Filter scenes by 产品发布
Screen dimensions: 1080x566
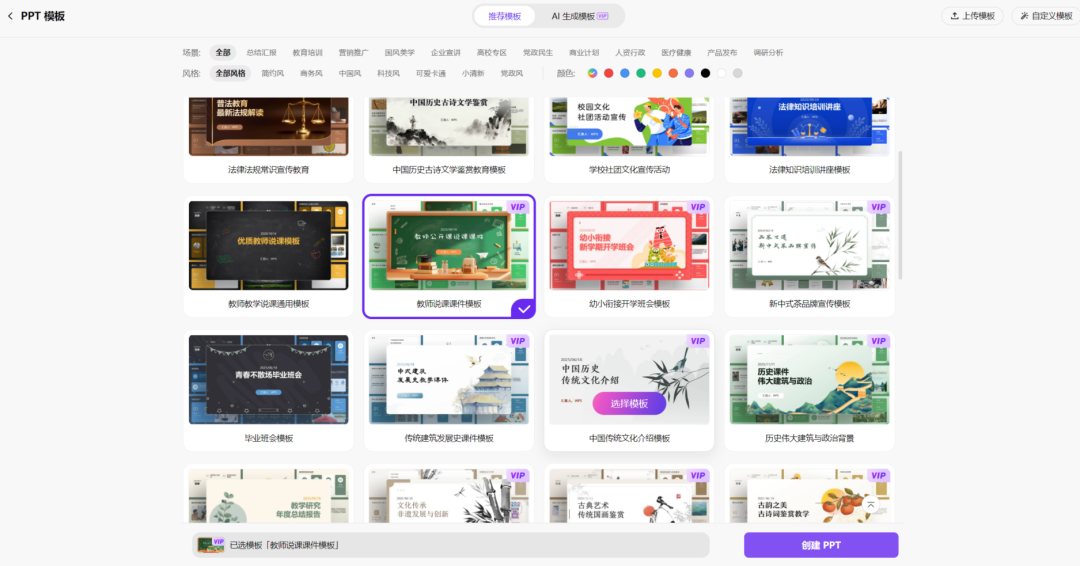click(722, 52)
